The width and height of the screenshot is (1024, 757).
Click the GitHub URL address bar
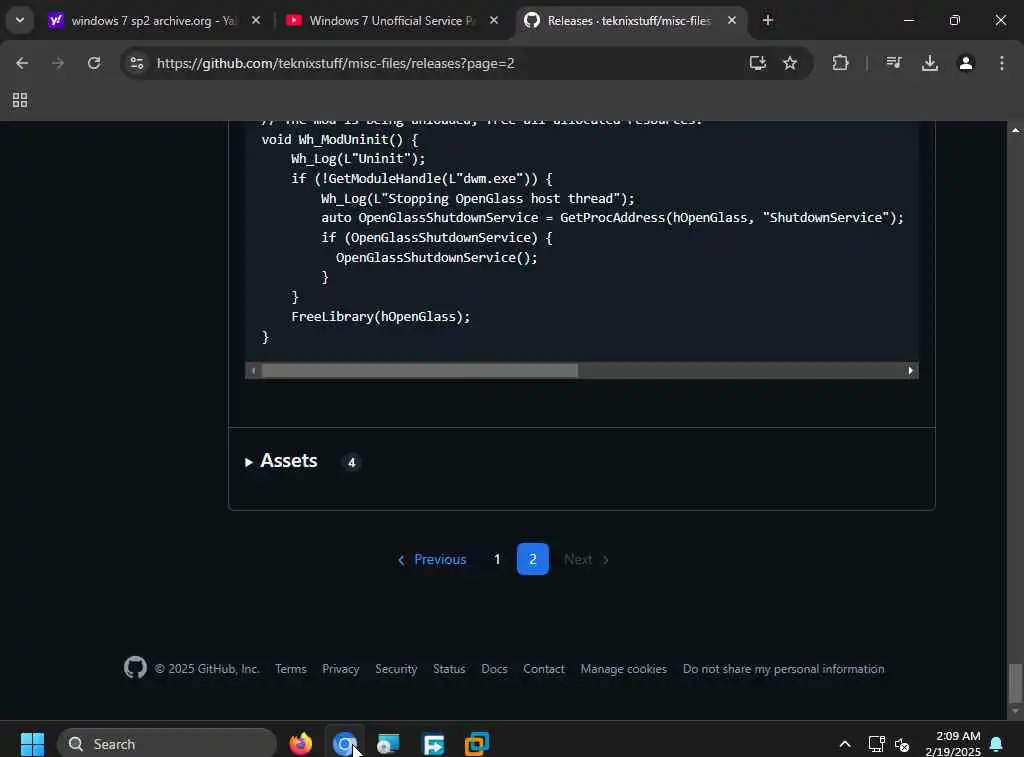[x=336, y=63]
